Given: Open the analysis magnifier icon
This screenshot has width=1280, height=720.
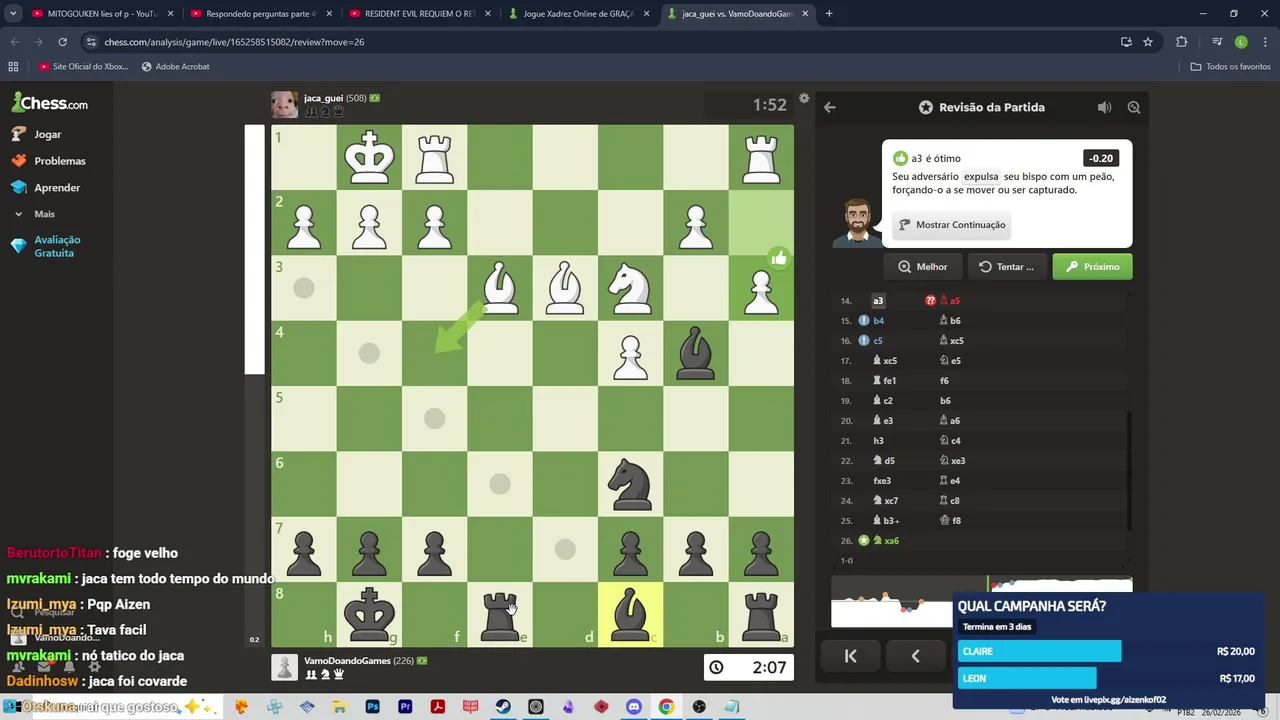Looking at the screenshot, I should click(x=1134, y=107).
